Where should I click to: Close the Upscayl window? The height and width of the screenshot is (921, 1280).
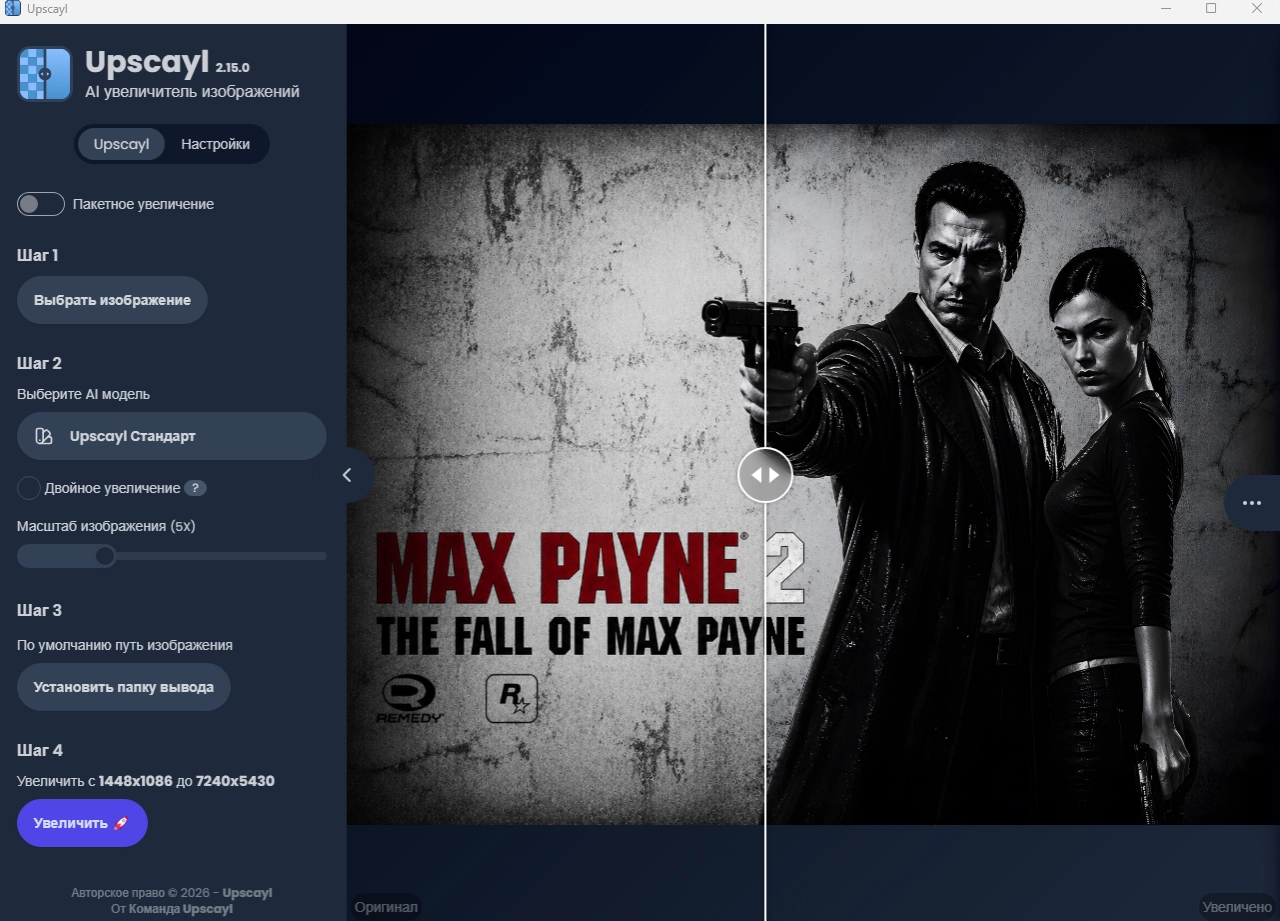point(1257,9)
